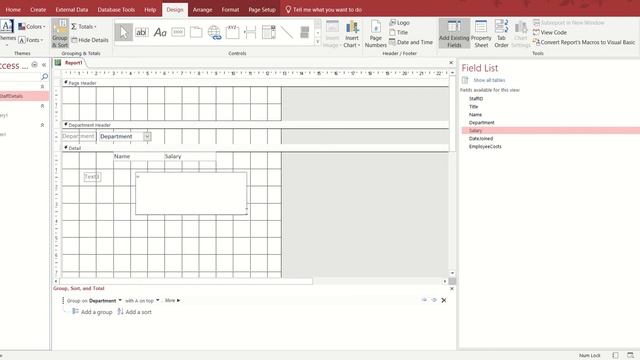Select the Salary field in Field List
Screen dimensions: 640x360
tap(551, 131)
